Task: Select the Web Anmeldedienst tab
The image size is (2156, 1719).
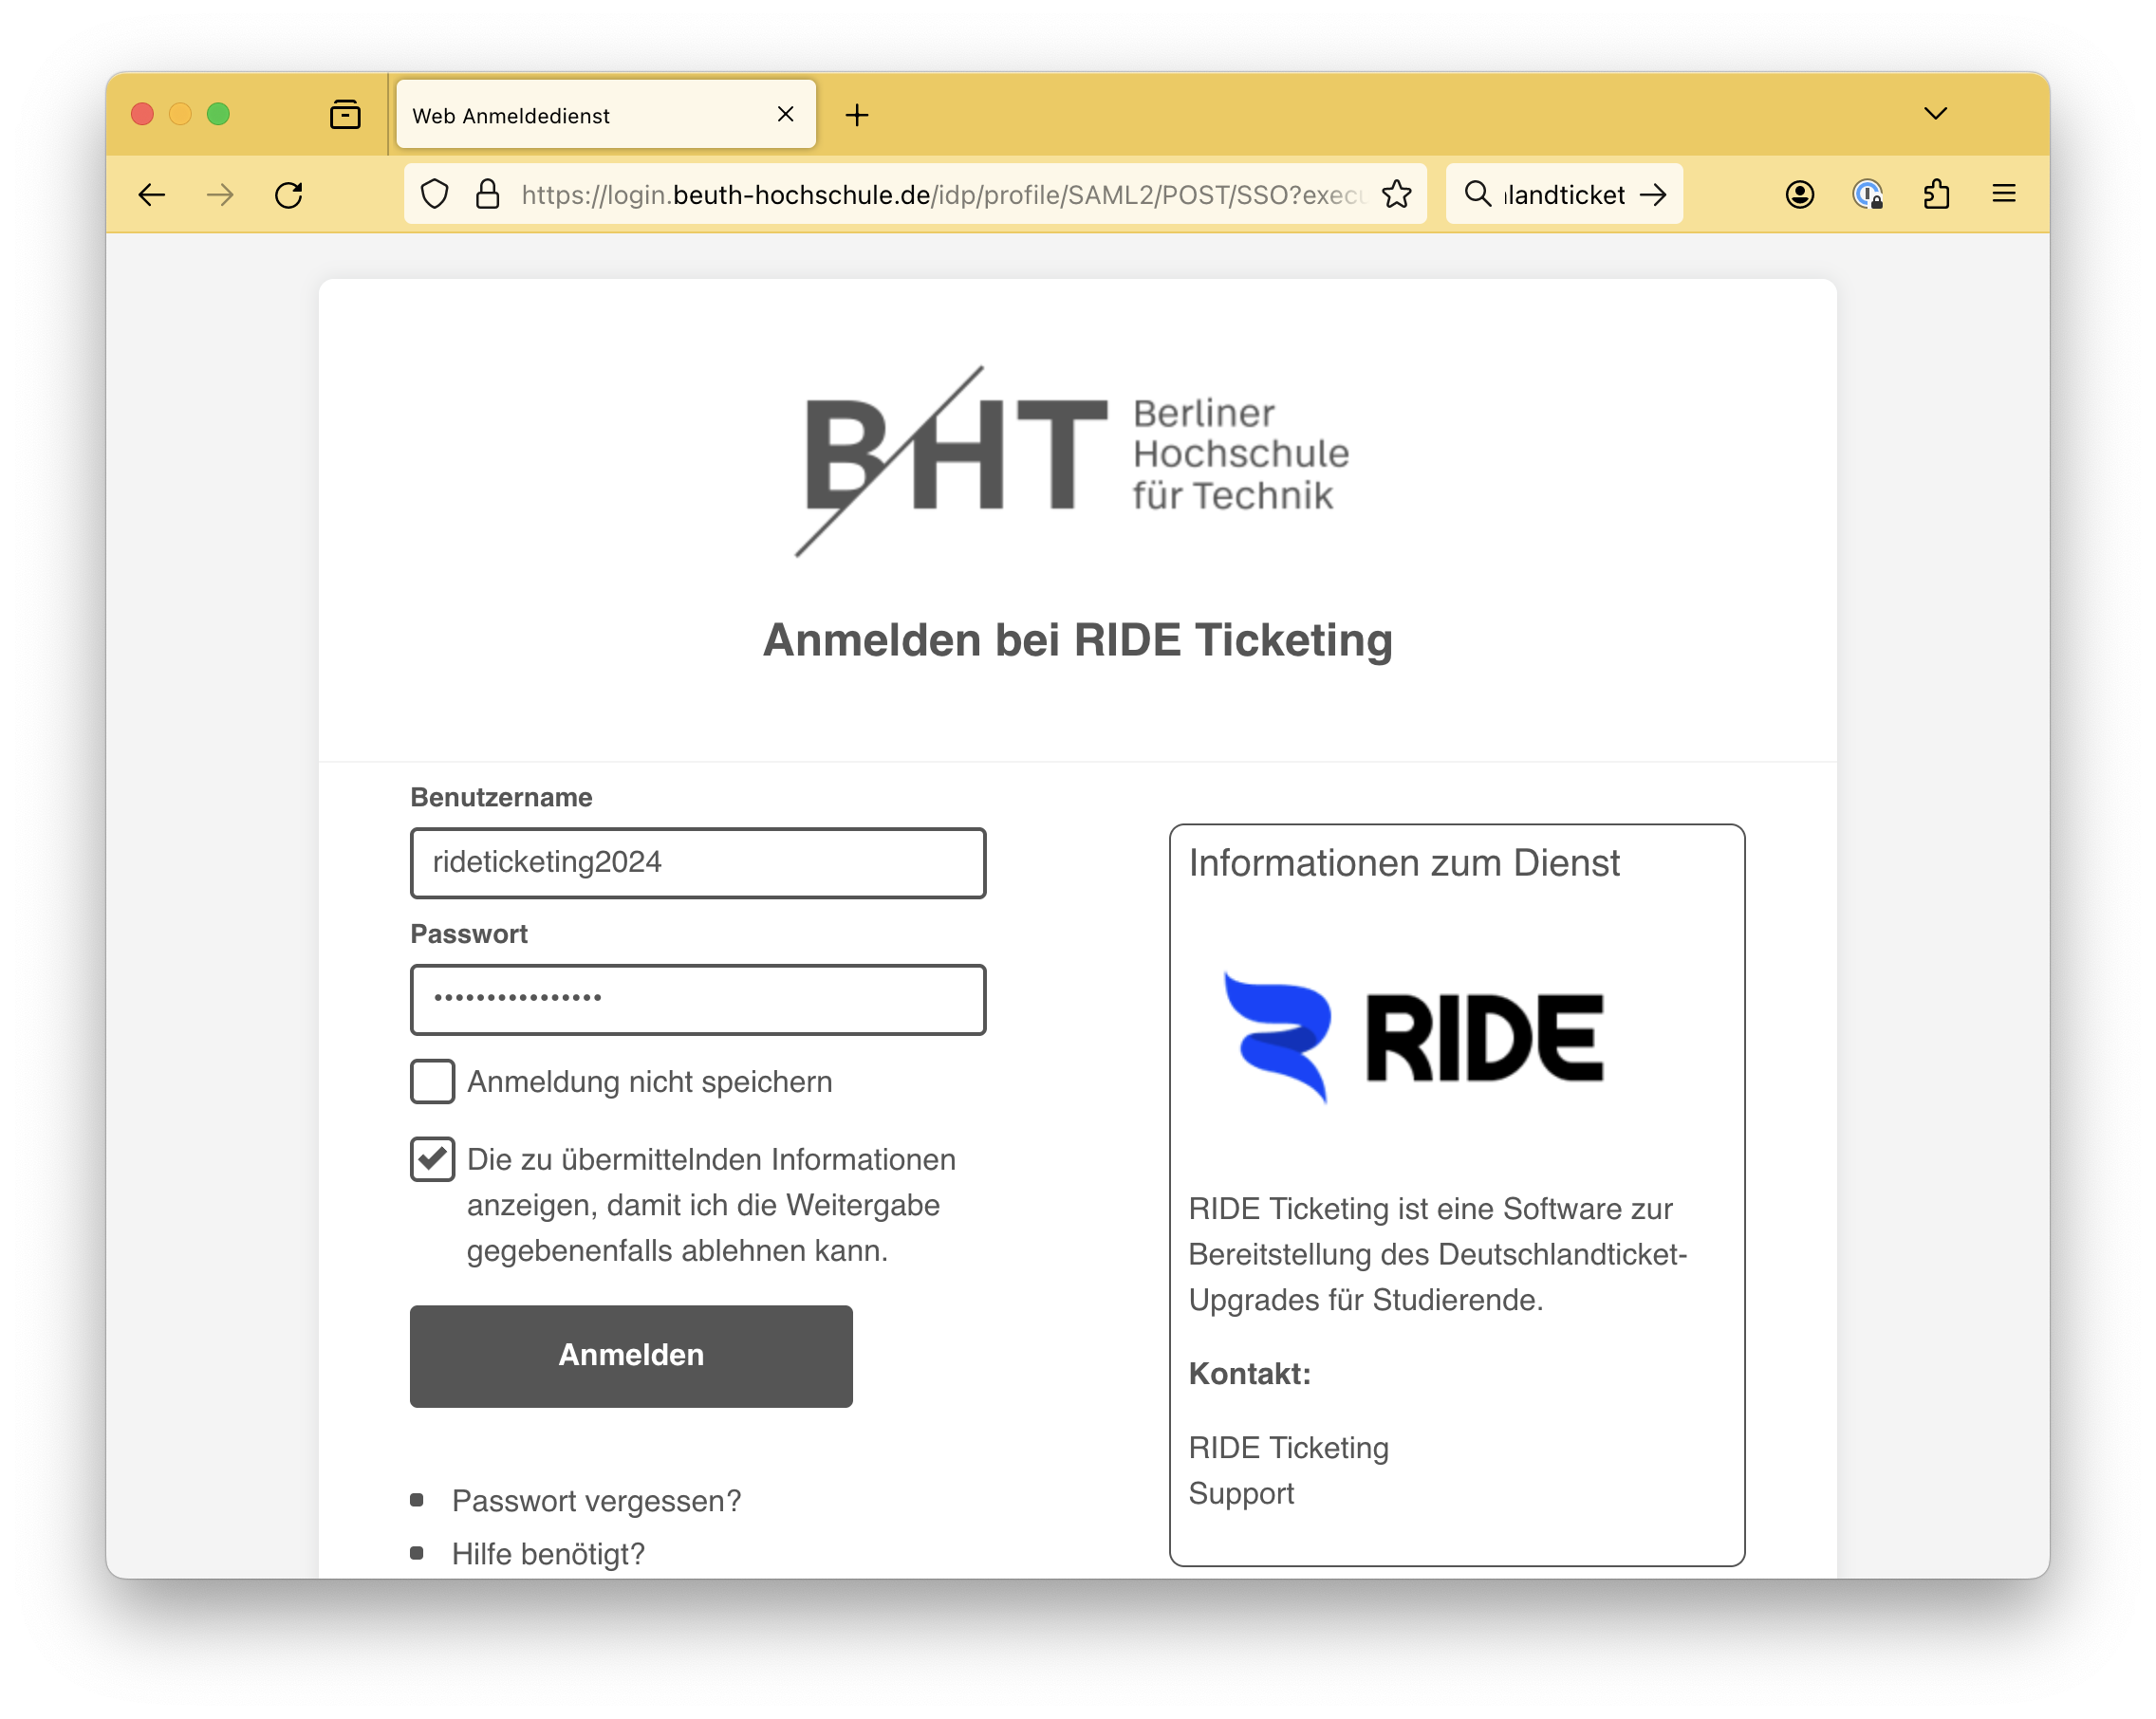Action: (x=606, y=115)
